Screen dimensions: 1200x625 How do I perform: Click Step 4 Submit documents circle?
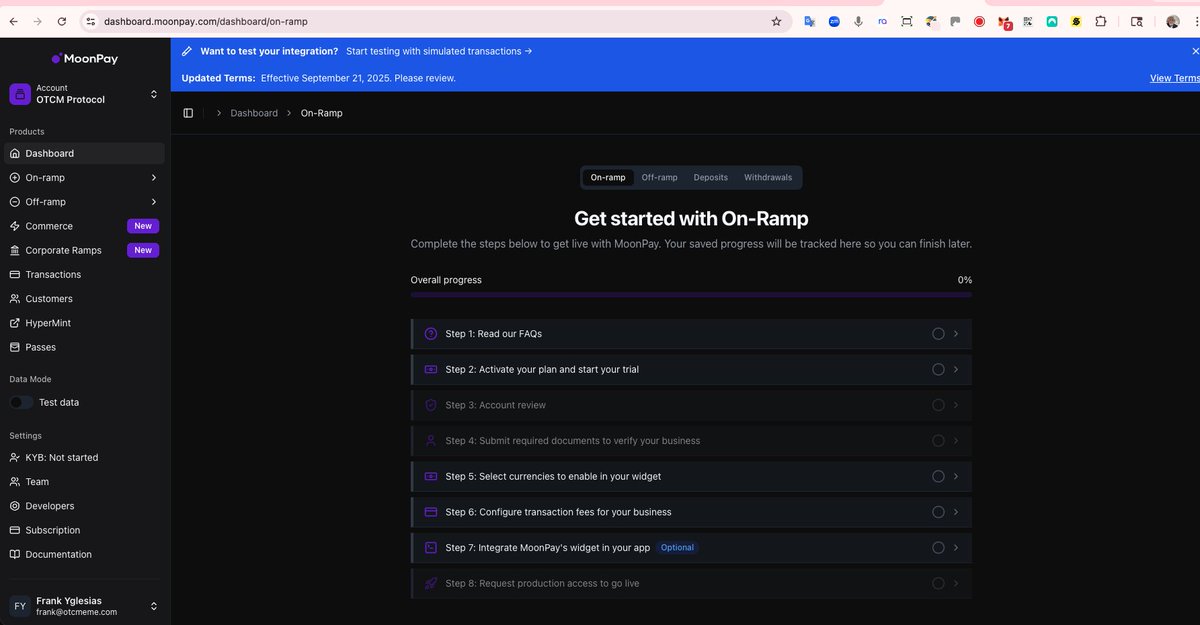[938, 441]
